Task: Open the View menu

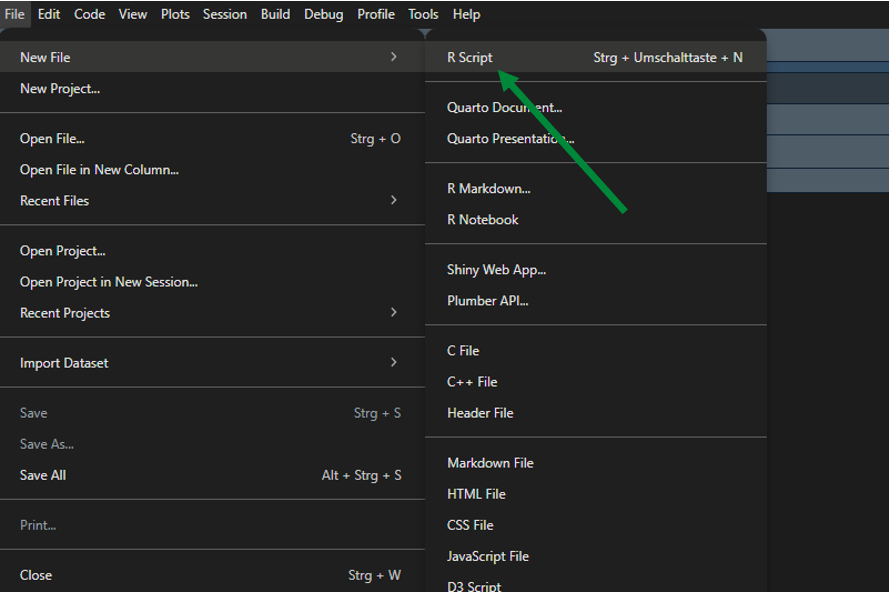Action: (133, 14)
